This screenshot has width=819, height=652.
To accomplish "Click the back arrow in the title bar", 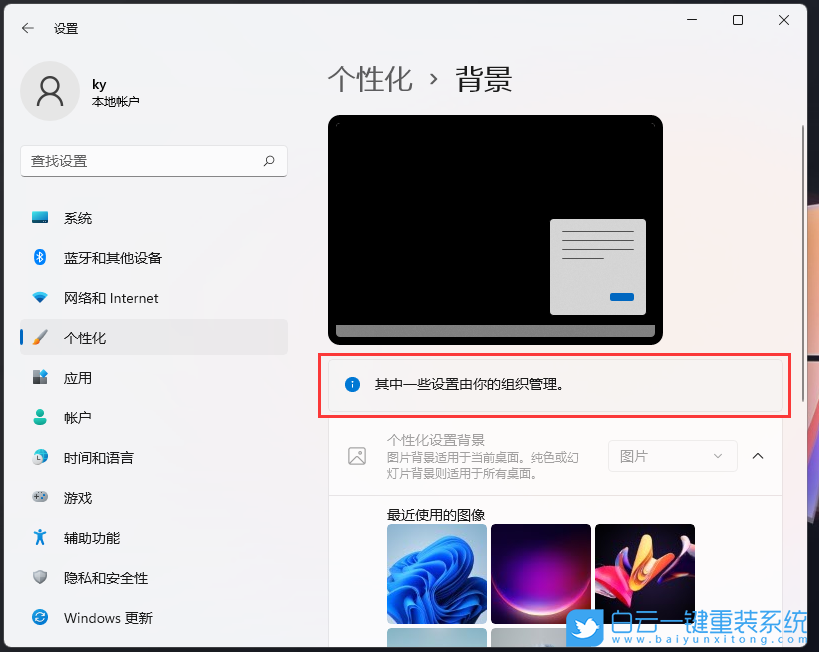I will click(x=27, y=28).
